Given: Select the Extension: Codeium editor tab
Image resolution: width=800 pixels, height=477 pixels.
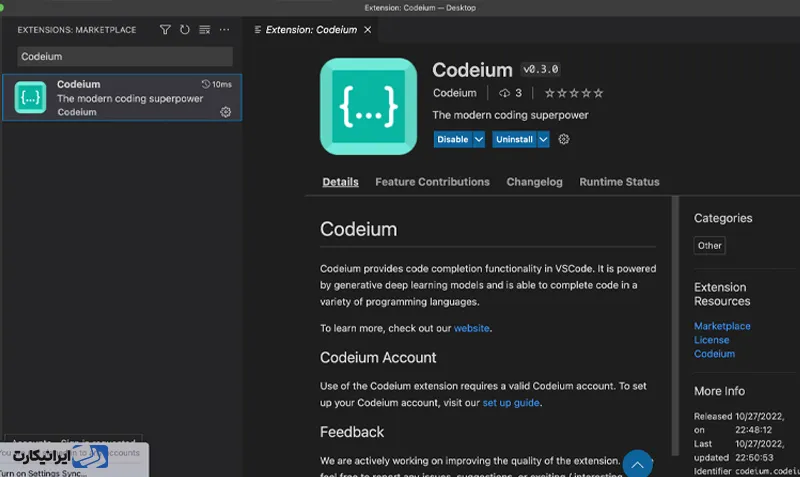Looking at the screenshot, I should coord(311,30).
